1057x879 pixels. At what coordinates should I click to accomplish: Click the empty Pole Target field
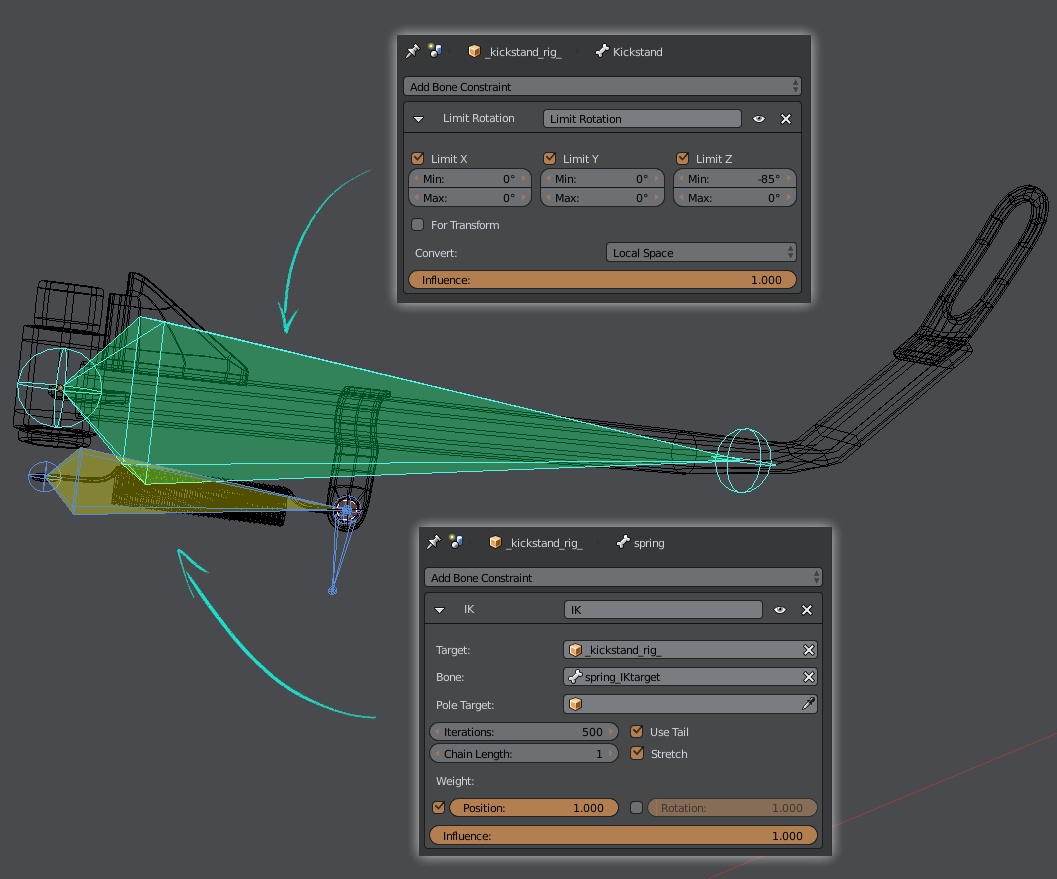click(x=690, y=704)
